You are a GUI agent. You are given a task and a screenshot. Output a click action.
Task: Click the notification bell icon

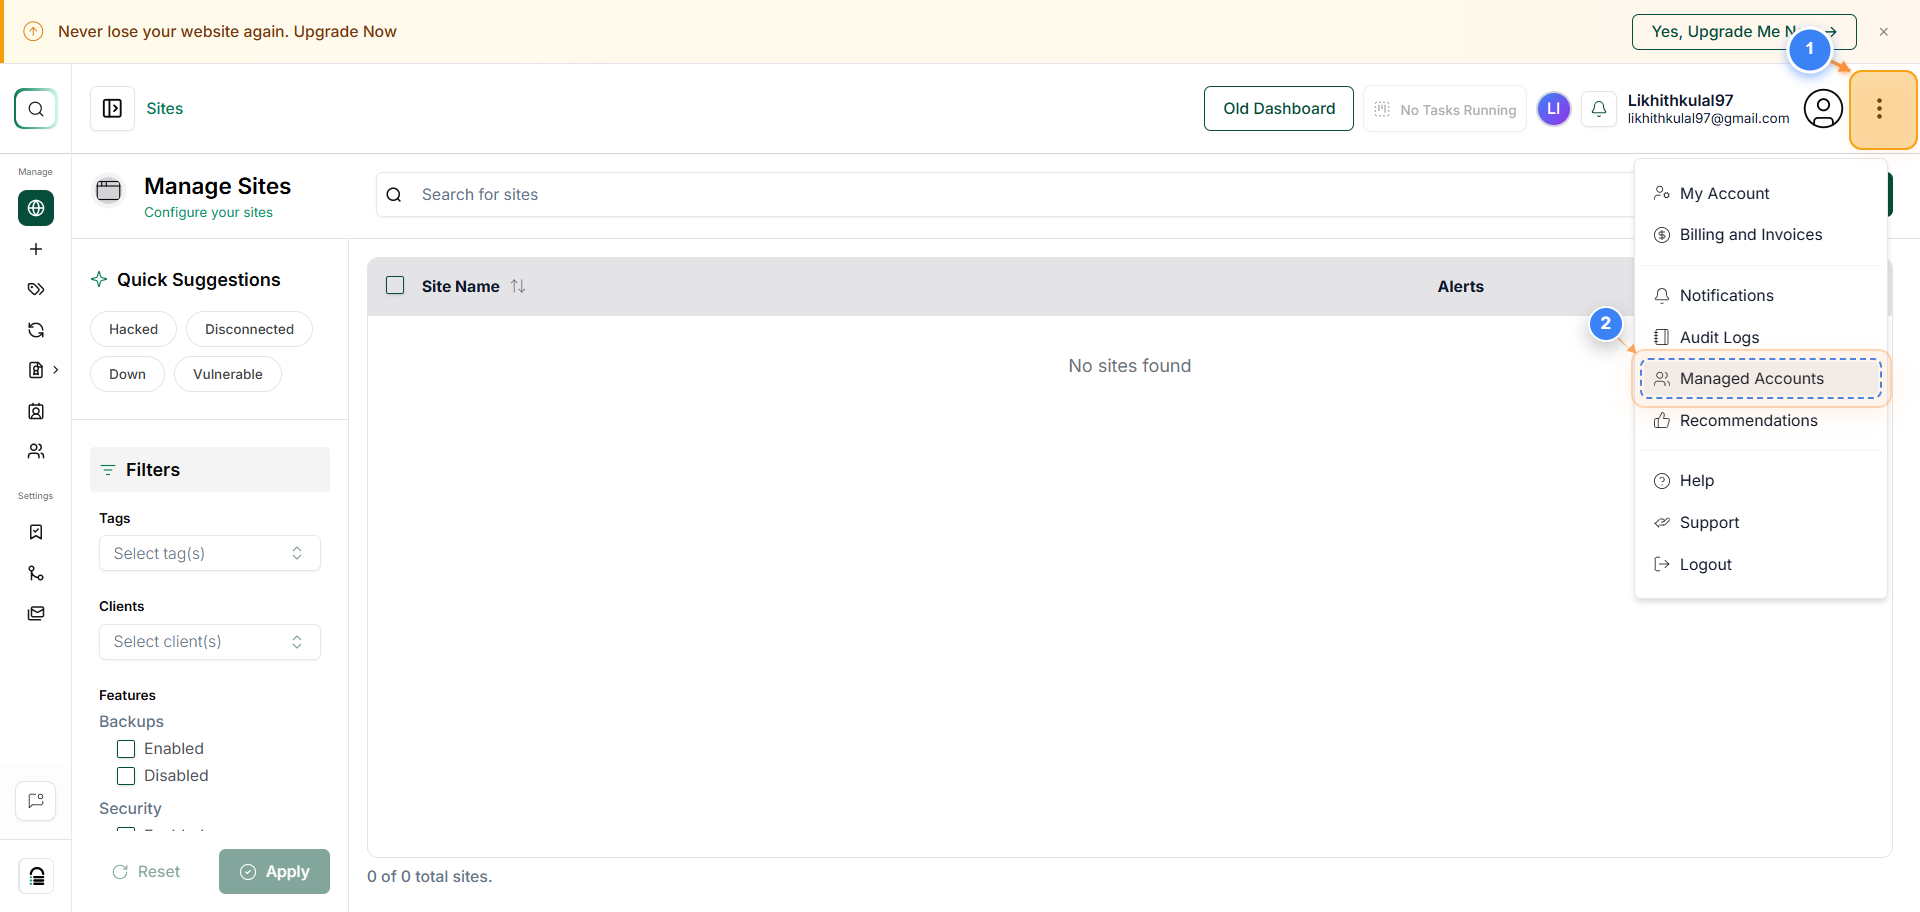1599,109
